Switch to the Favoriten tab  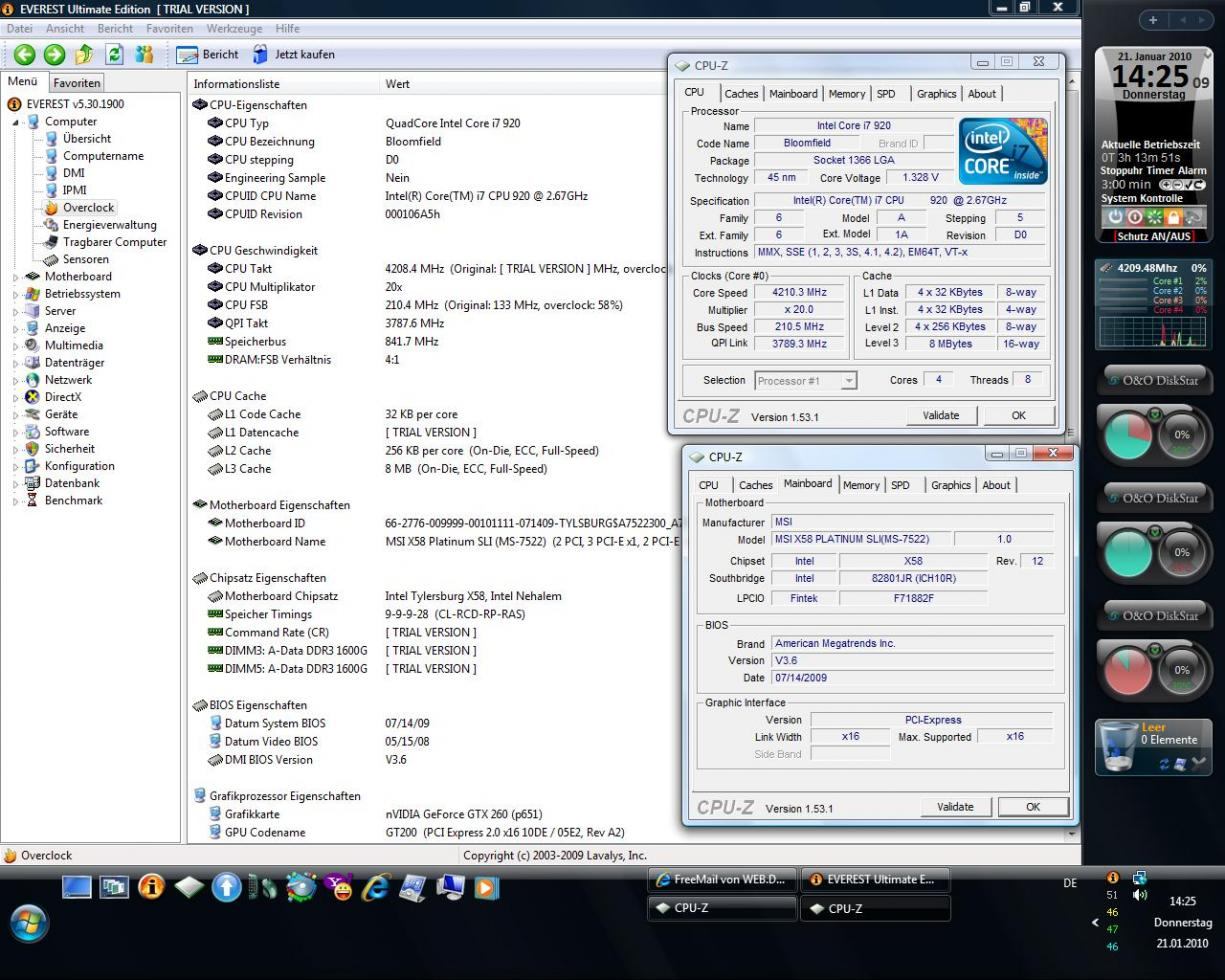(76, 83)
